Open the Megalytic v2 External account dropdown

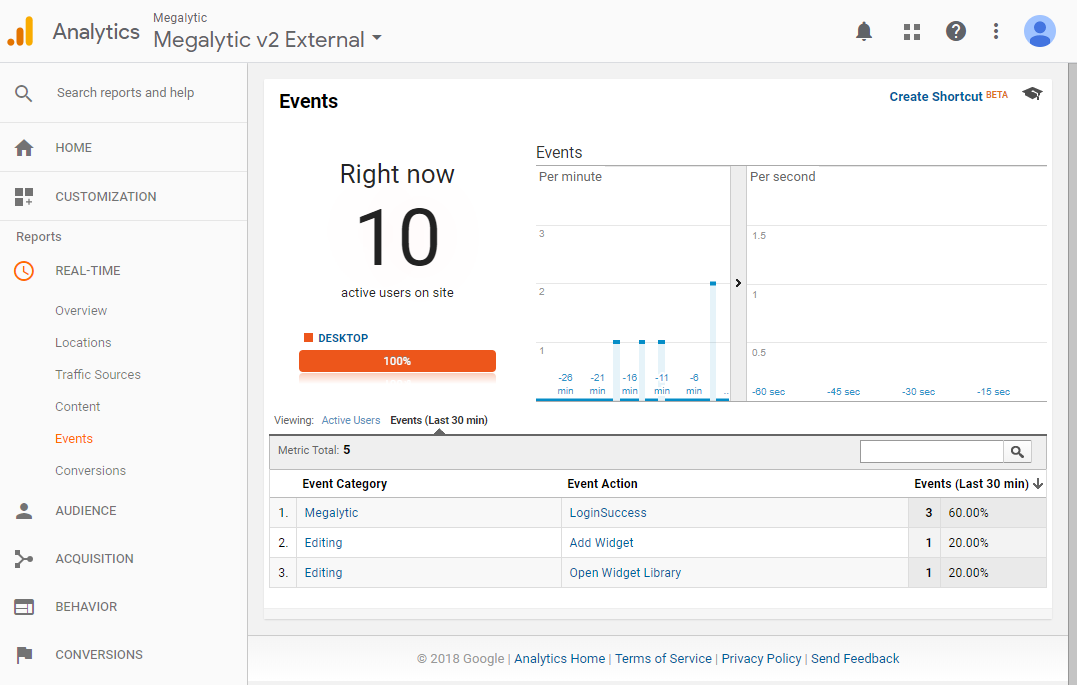(267, 40)
